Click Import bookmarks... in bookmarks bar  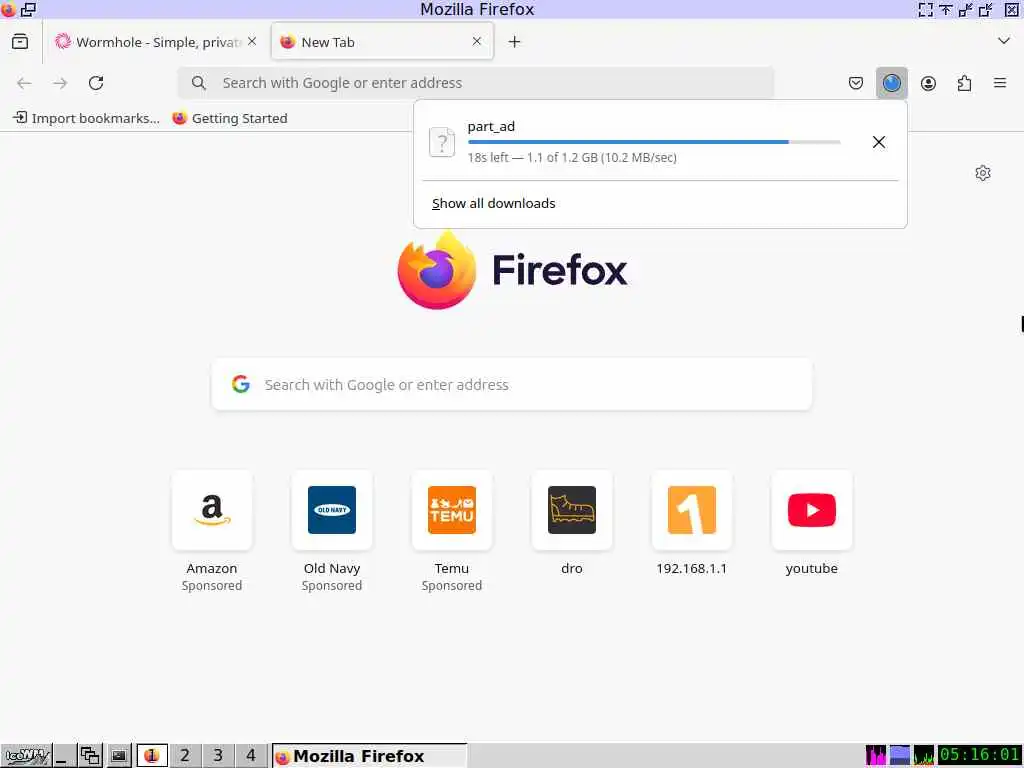tap(86, 118)
